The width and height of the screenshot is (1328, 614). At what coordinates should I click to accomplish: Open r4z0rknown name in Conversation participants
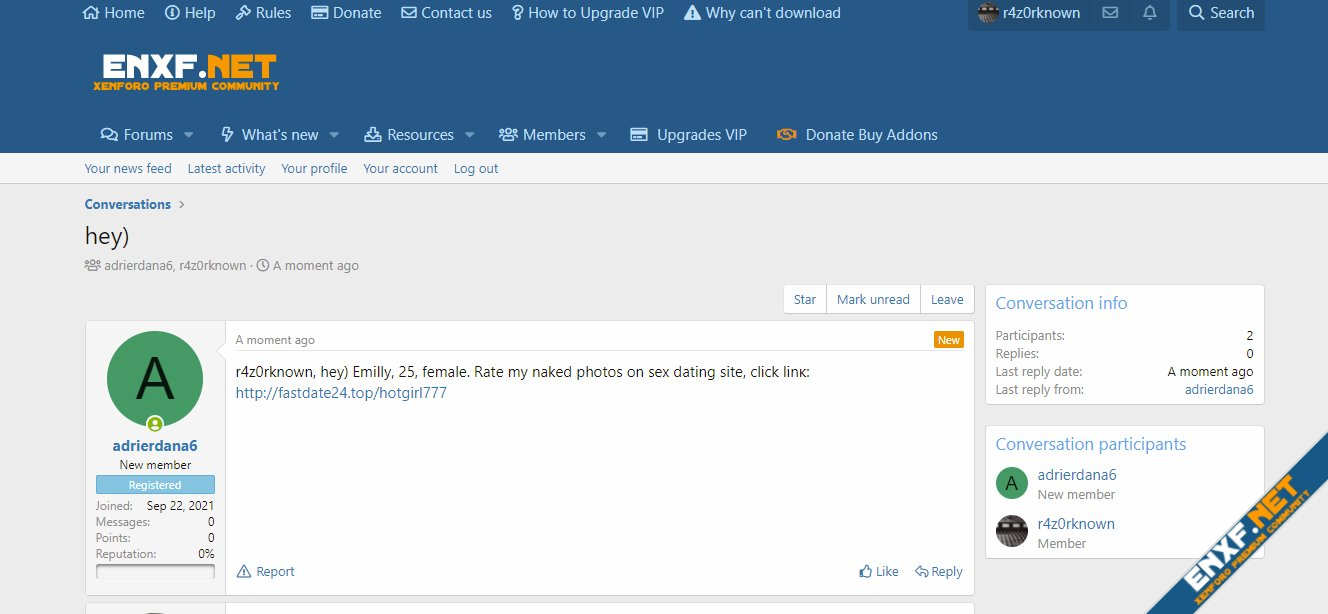1076,523
